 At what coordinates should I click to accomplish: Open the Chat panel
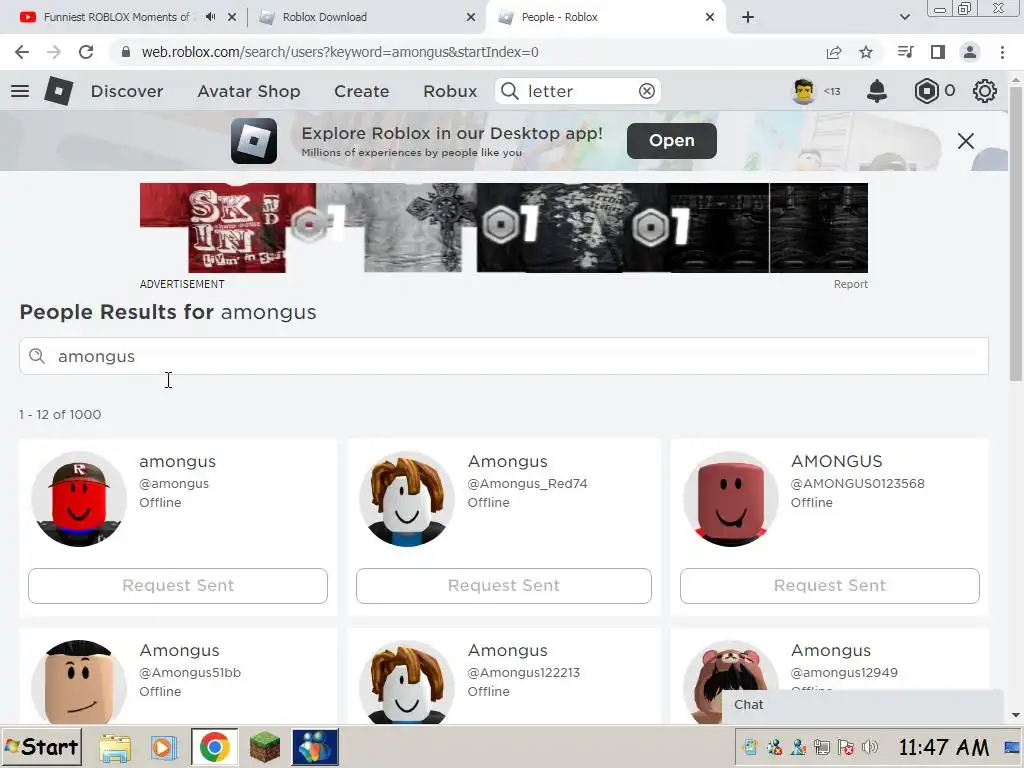coord(862,705)
